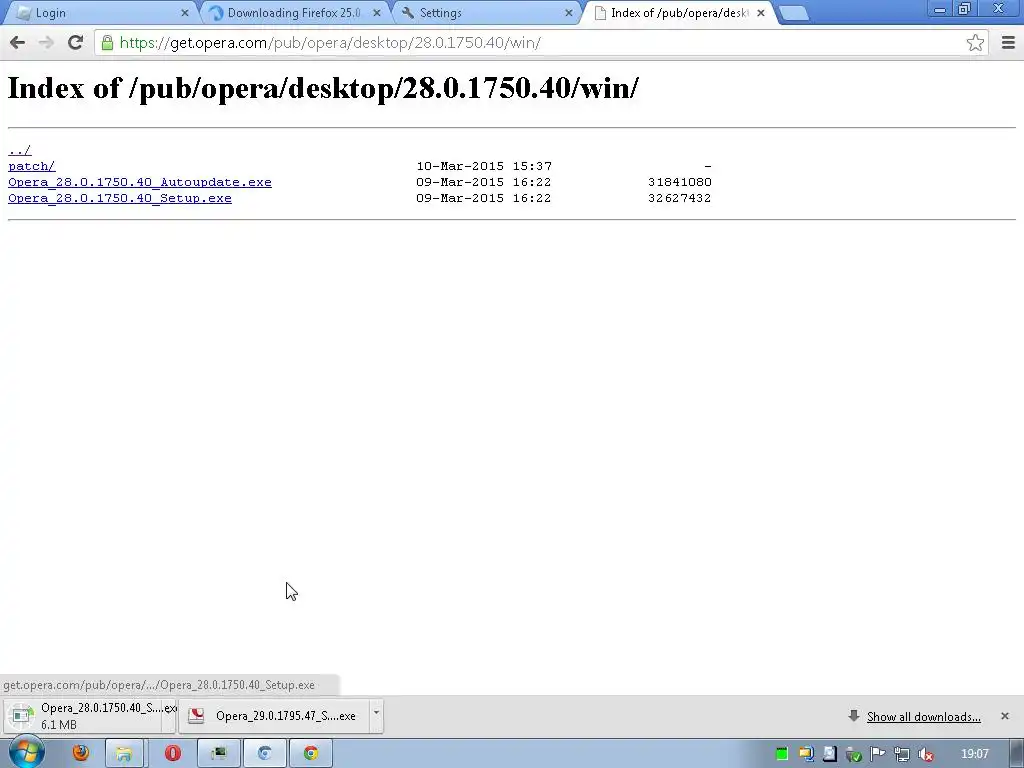The width and height of the screenshot is (1024, 768).
Task: Click the download arrow icon in downloads bar
Action: (854, 716)
